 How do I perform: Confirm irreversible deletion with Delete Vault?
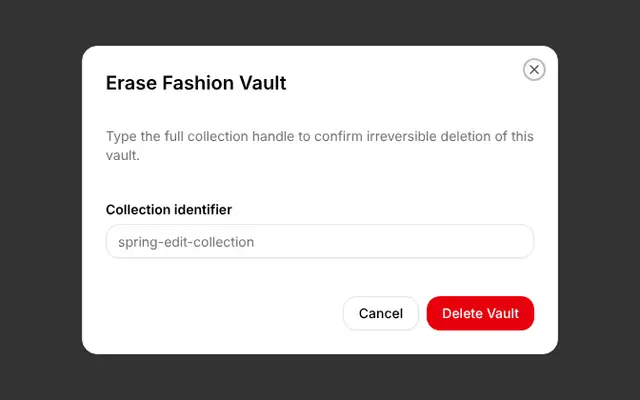coord(480,313)
